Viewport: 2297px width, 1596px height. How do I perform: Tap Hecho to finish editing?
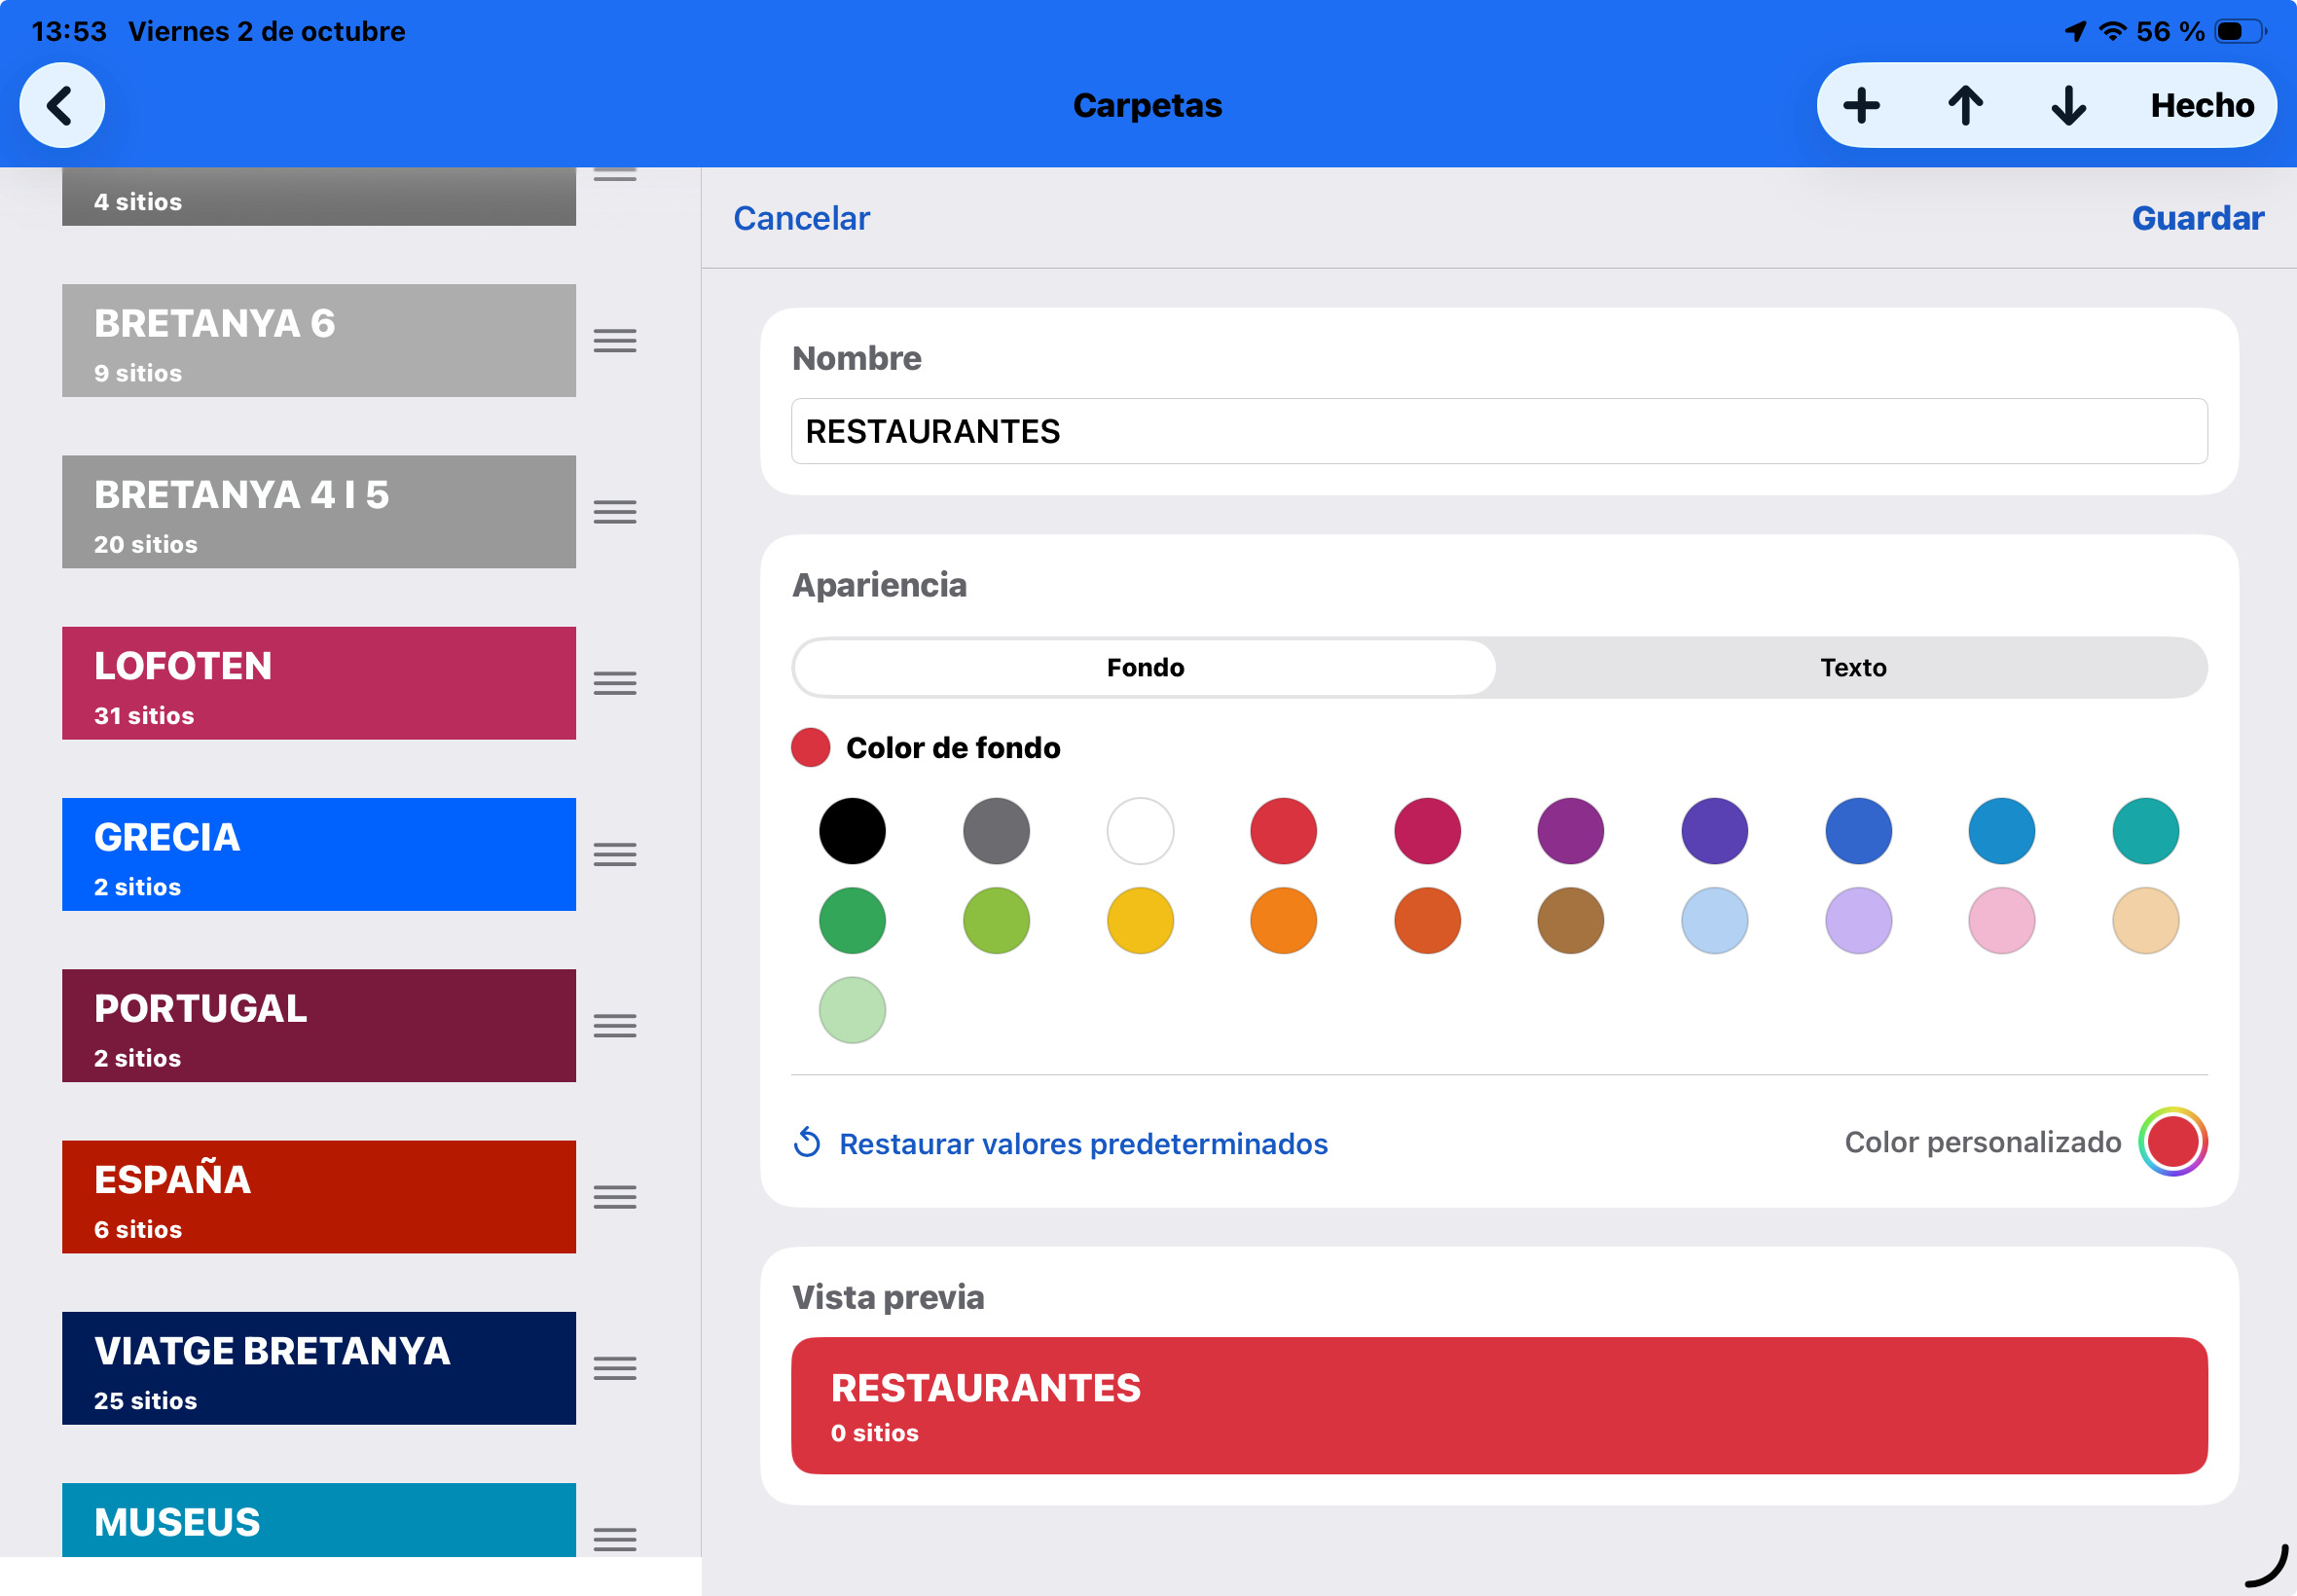tap(2201, 105)
